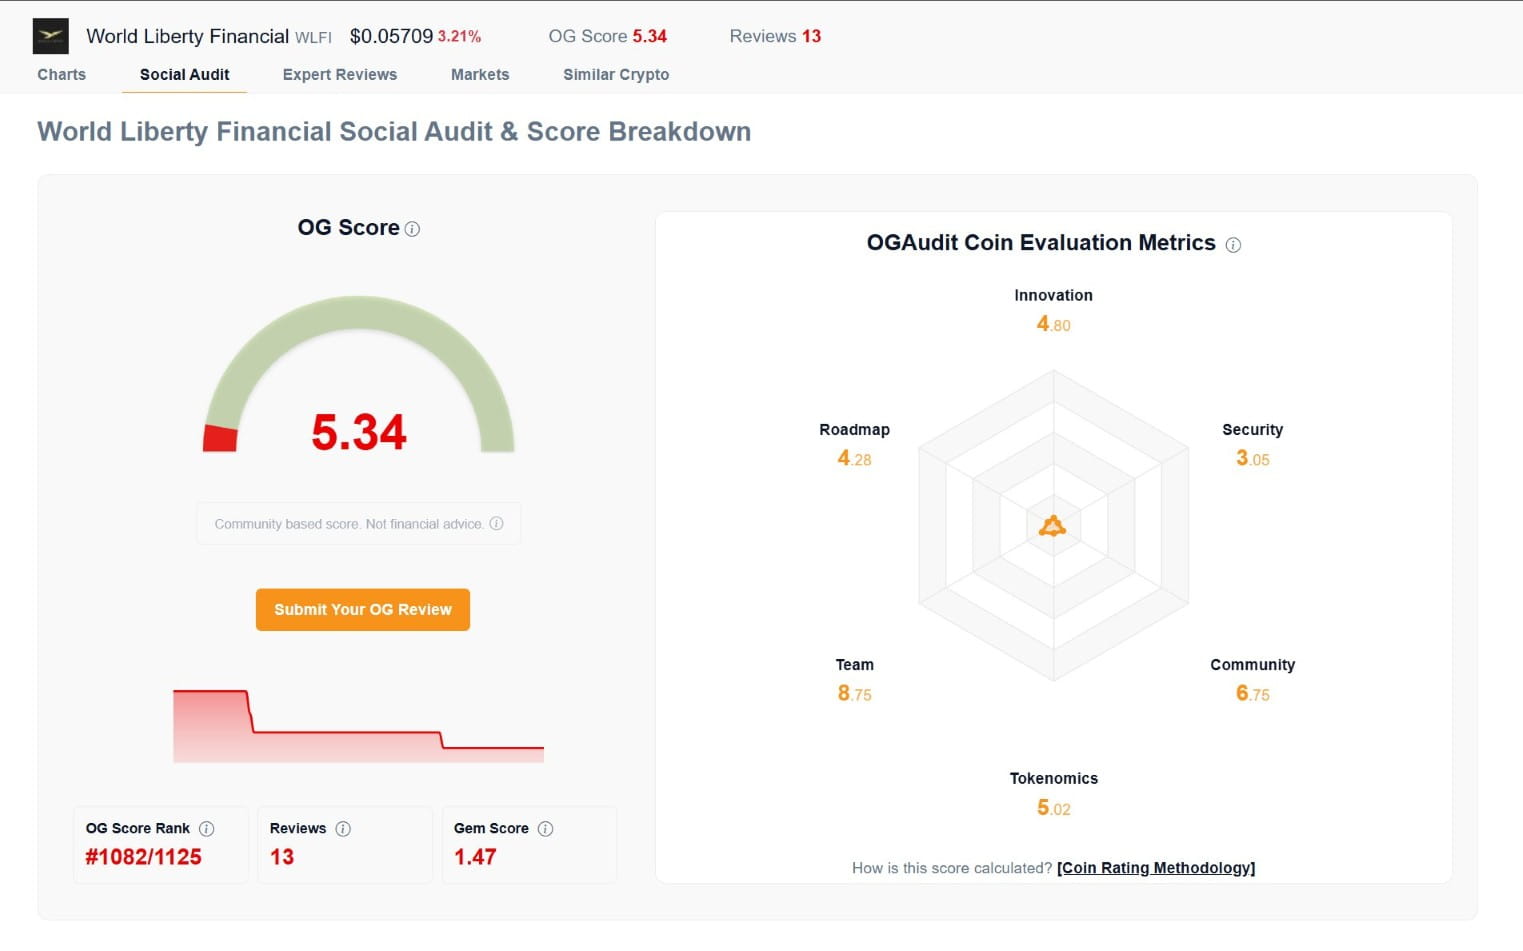Click the WLFI ticker symbol
The height and width of the screenshot is (951, 1523).
click(313, 38)
